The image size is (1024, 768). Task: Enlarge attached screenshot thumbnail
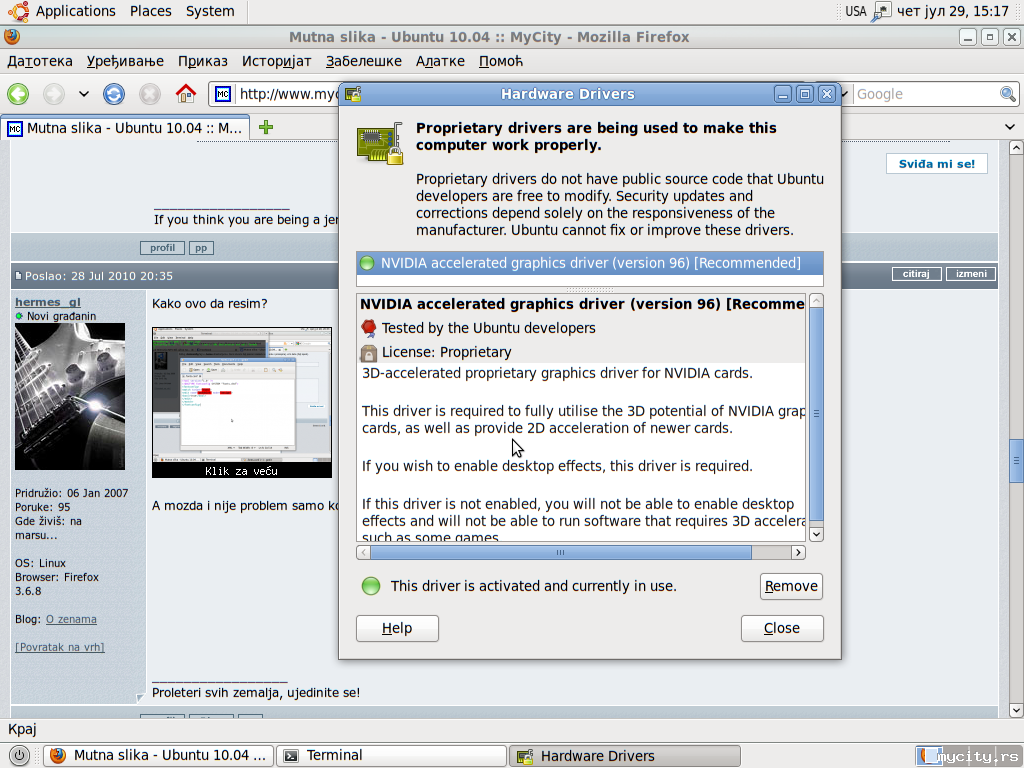242,402
